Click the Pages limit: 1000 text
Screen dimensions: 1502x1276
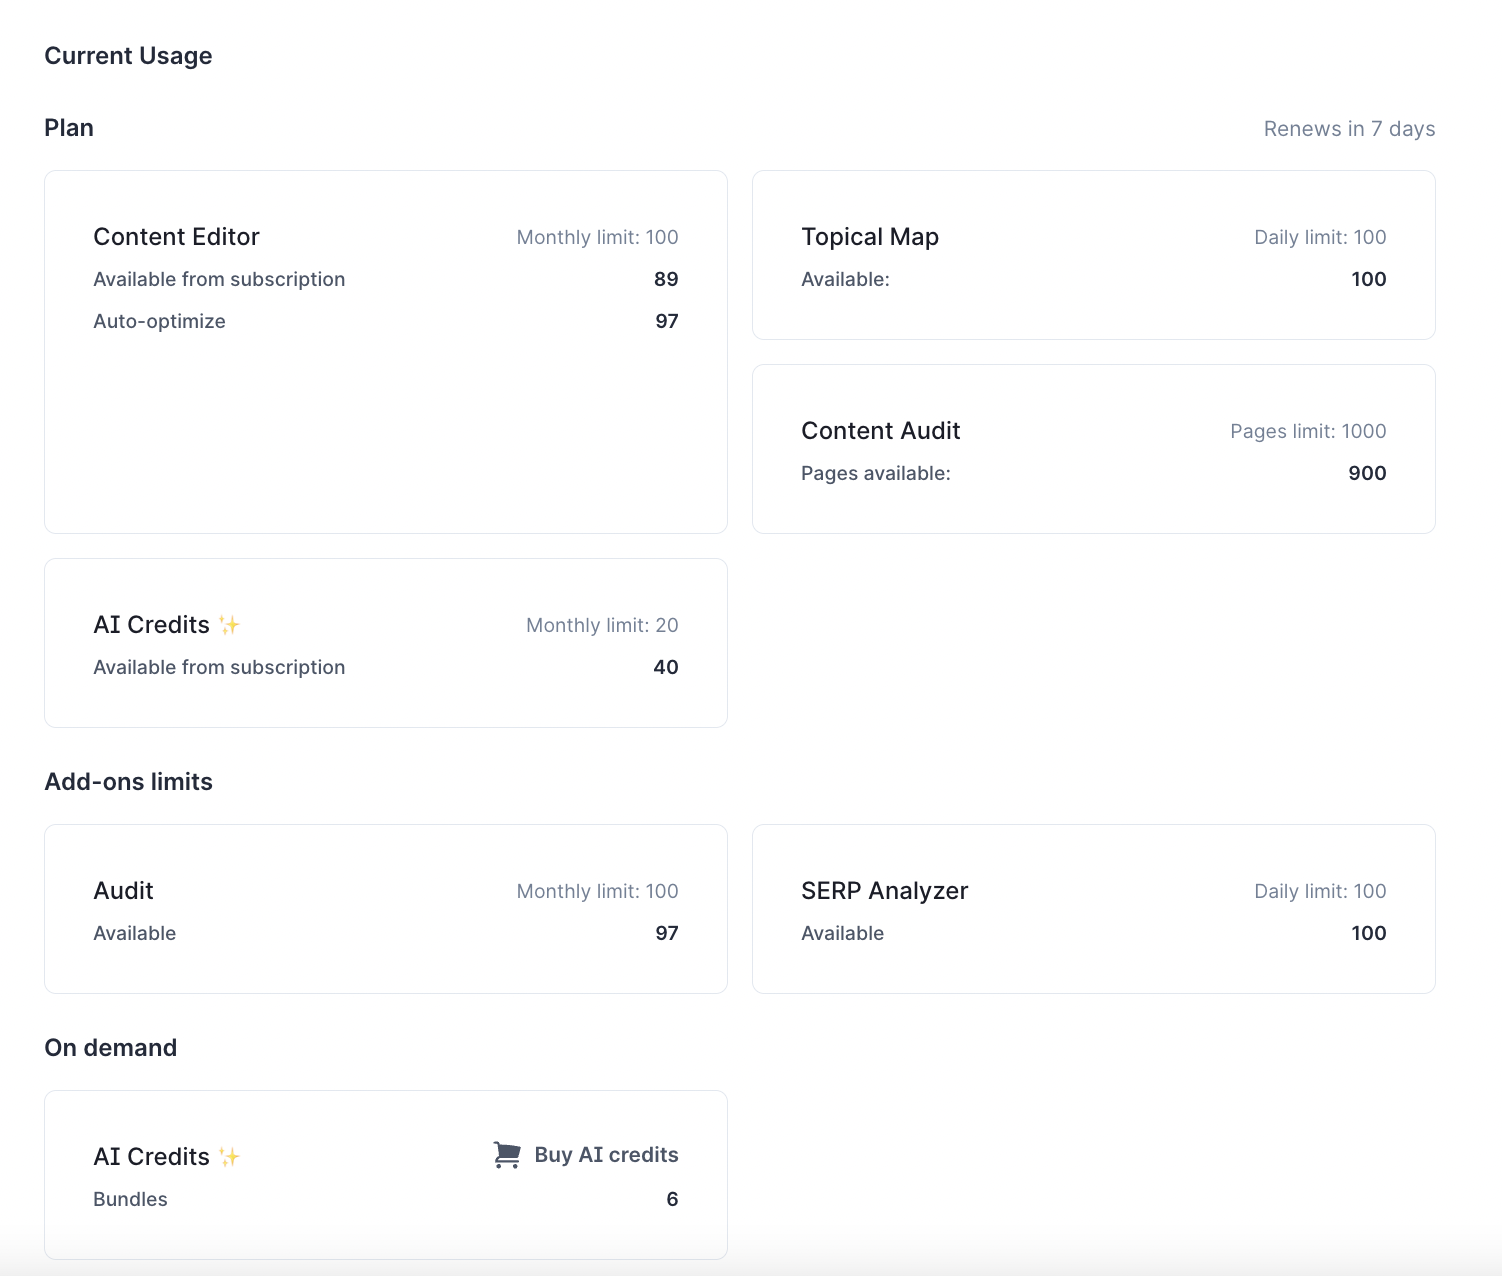coord(1308,431)
